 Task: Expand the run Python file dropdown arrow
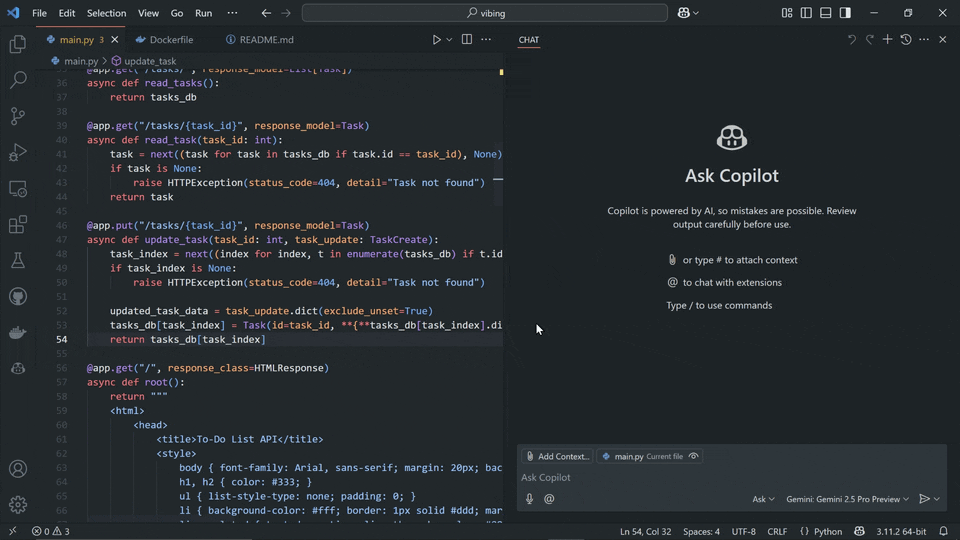tap(449, 40)
